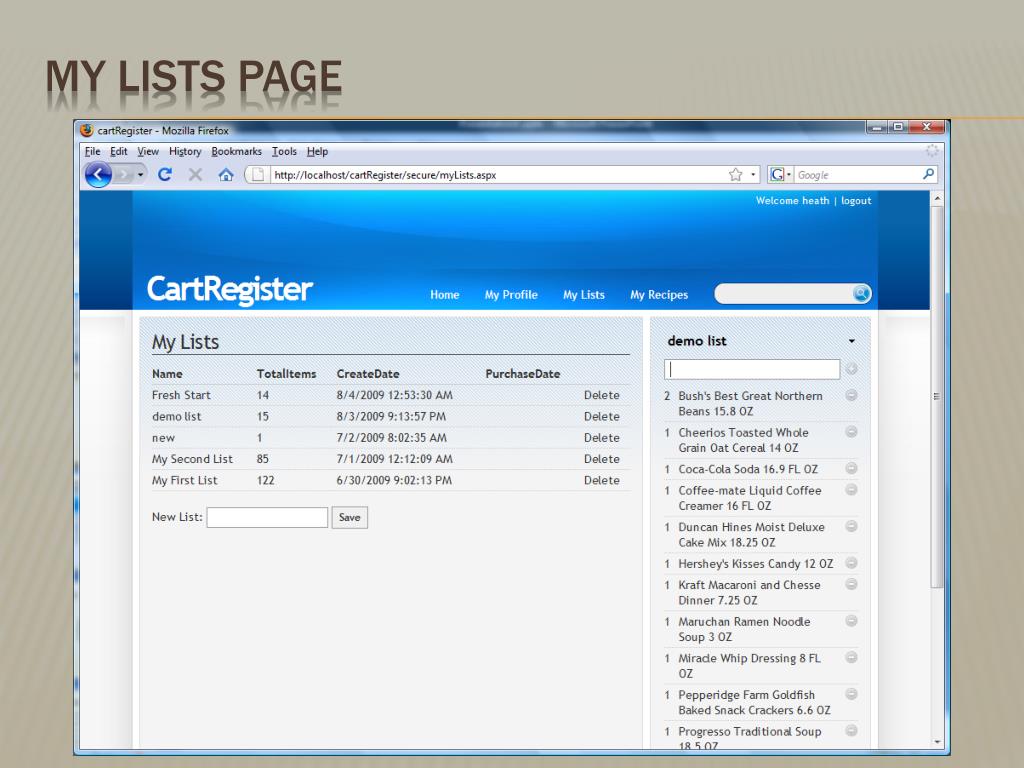1024x768 pixels.
Task: Click the New List name field
Action: 267,517
